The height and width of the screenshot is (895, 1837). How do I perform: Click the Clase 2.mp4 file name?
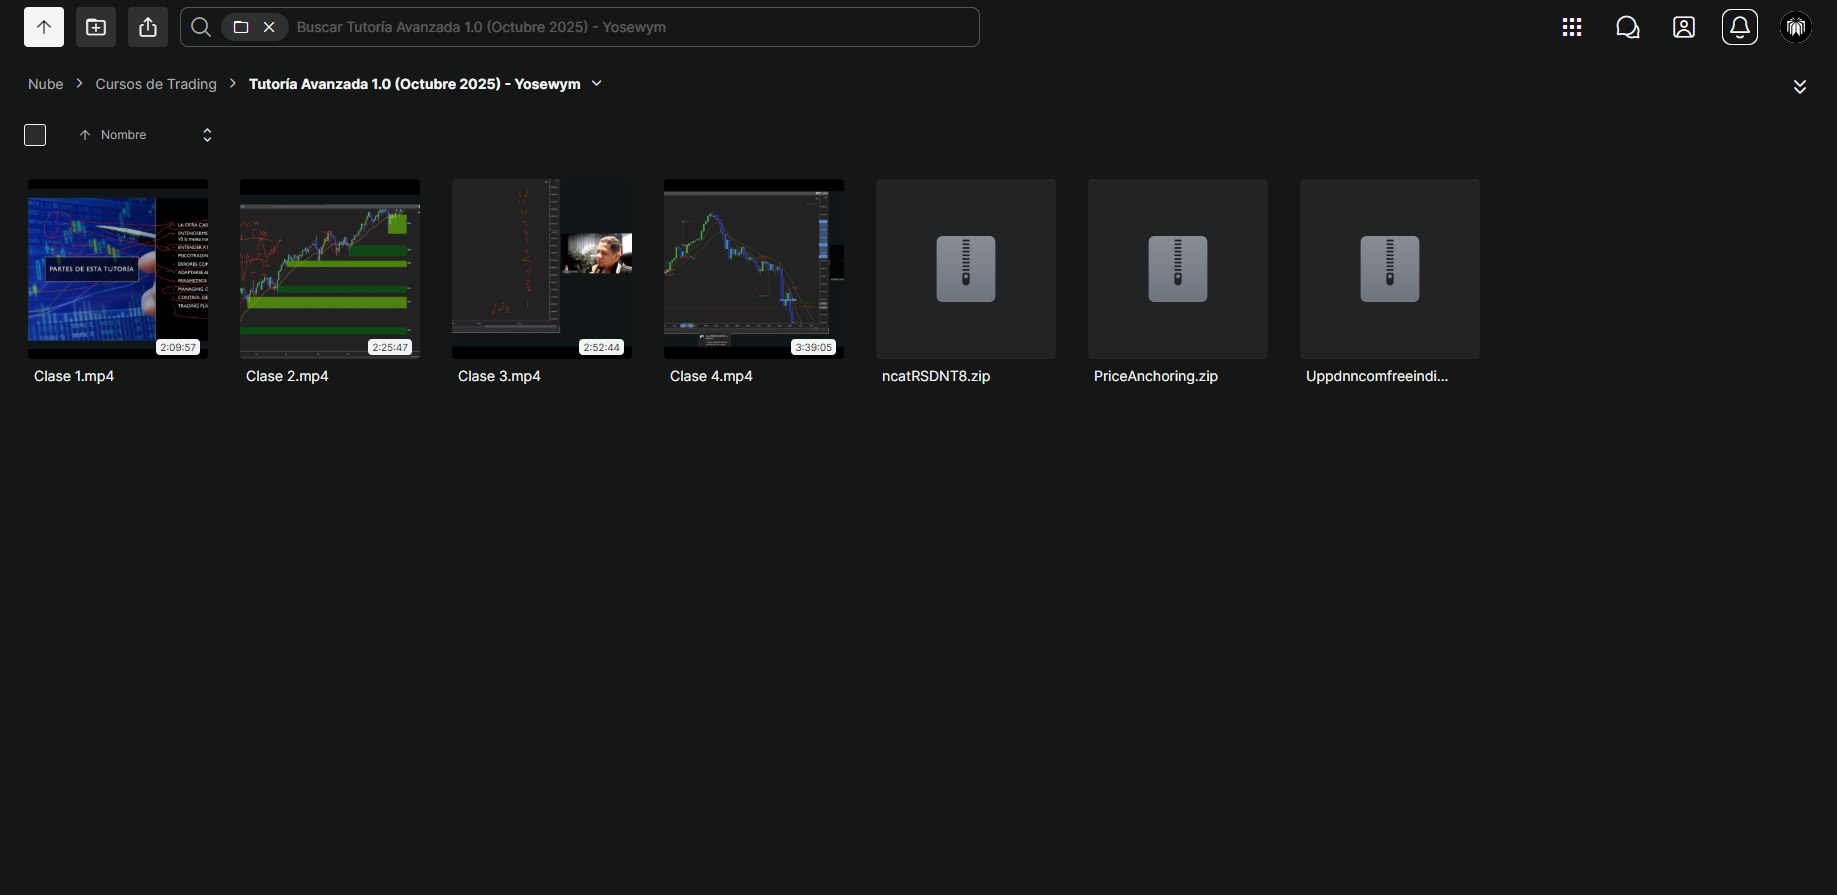287,376
